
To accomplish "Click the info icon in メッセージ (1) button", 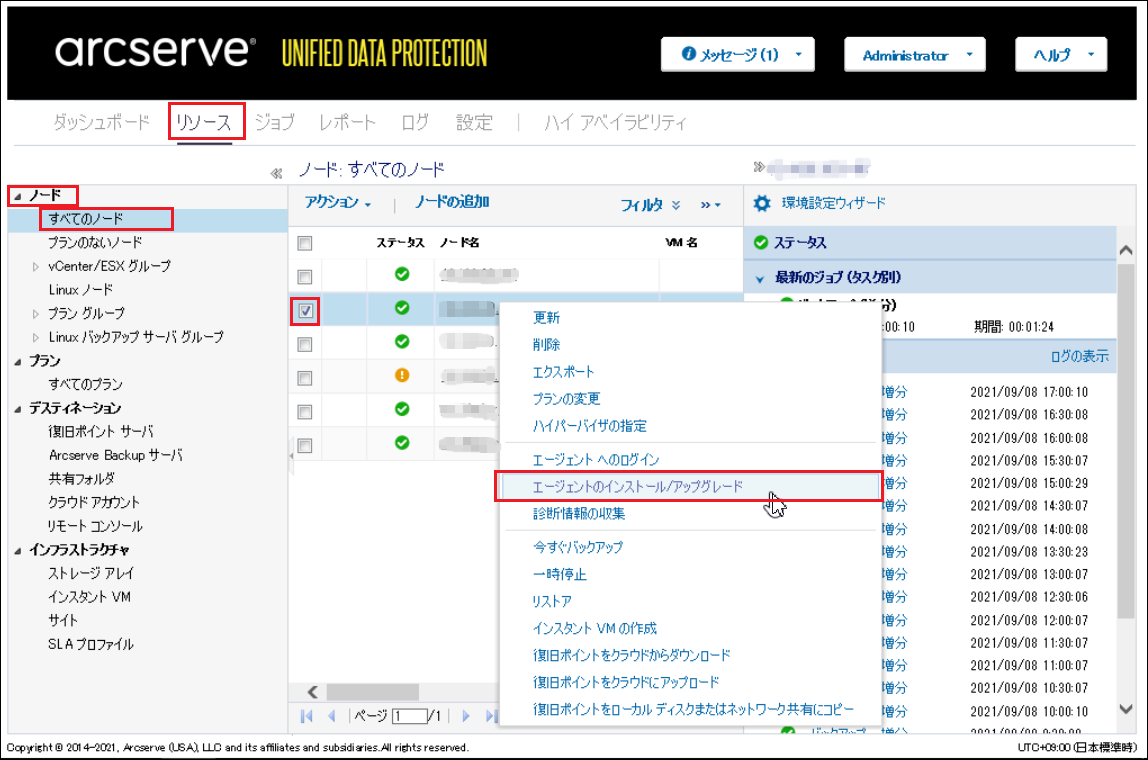I will point(688,53).
